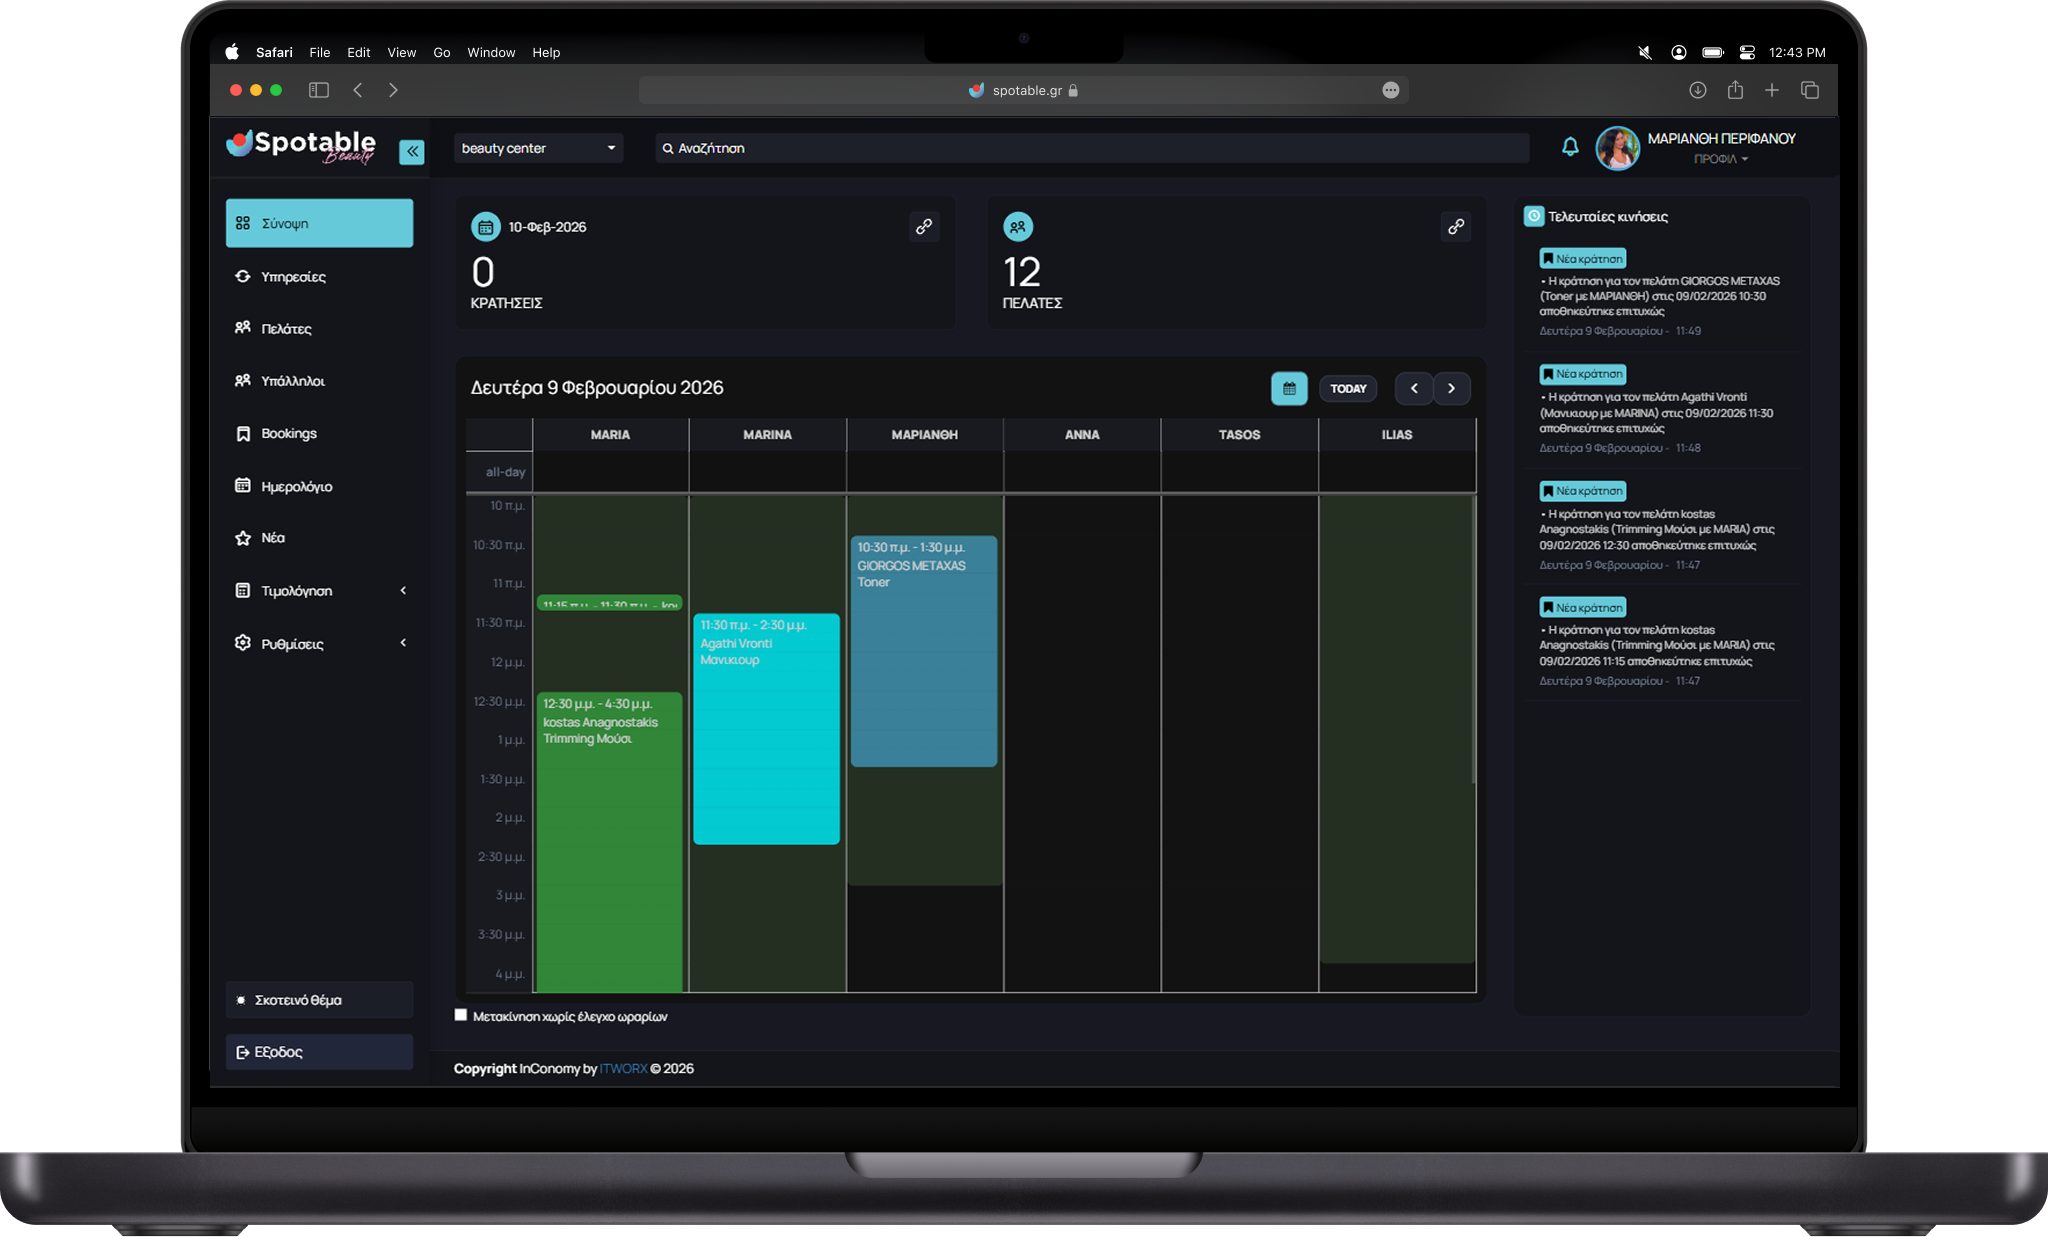Open ΠΡΟΦΙΛ profile dropdown

pos(1720,159)
